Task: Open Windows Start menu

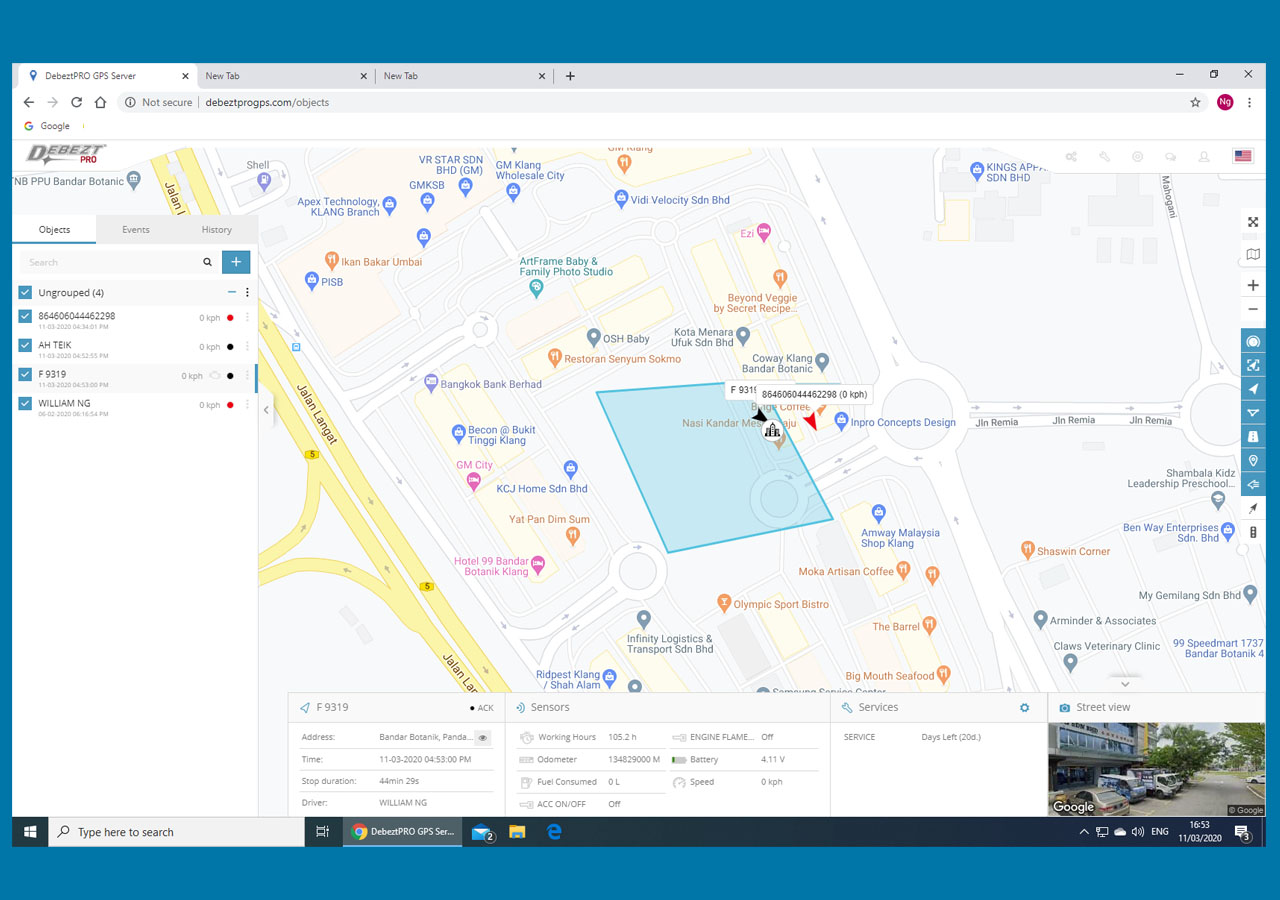Action: coord(30,832)
